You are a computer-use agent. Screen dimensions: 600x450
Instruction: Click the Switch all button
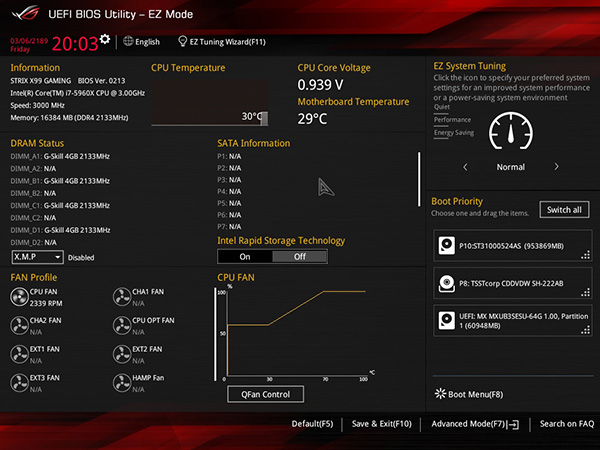click(x=564, y=210)
